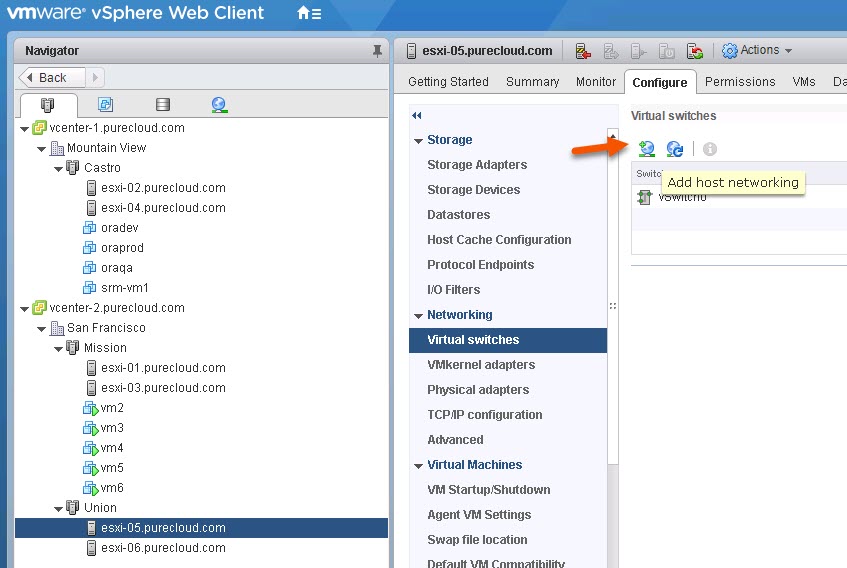
Task: Switch to the Summary tab
Action: 533,82
